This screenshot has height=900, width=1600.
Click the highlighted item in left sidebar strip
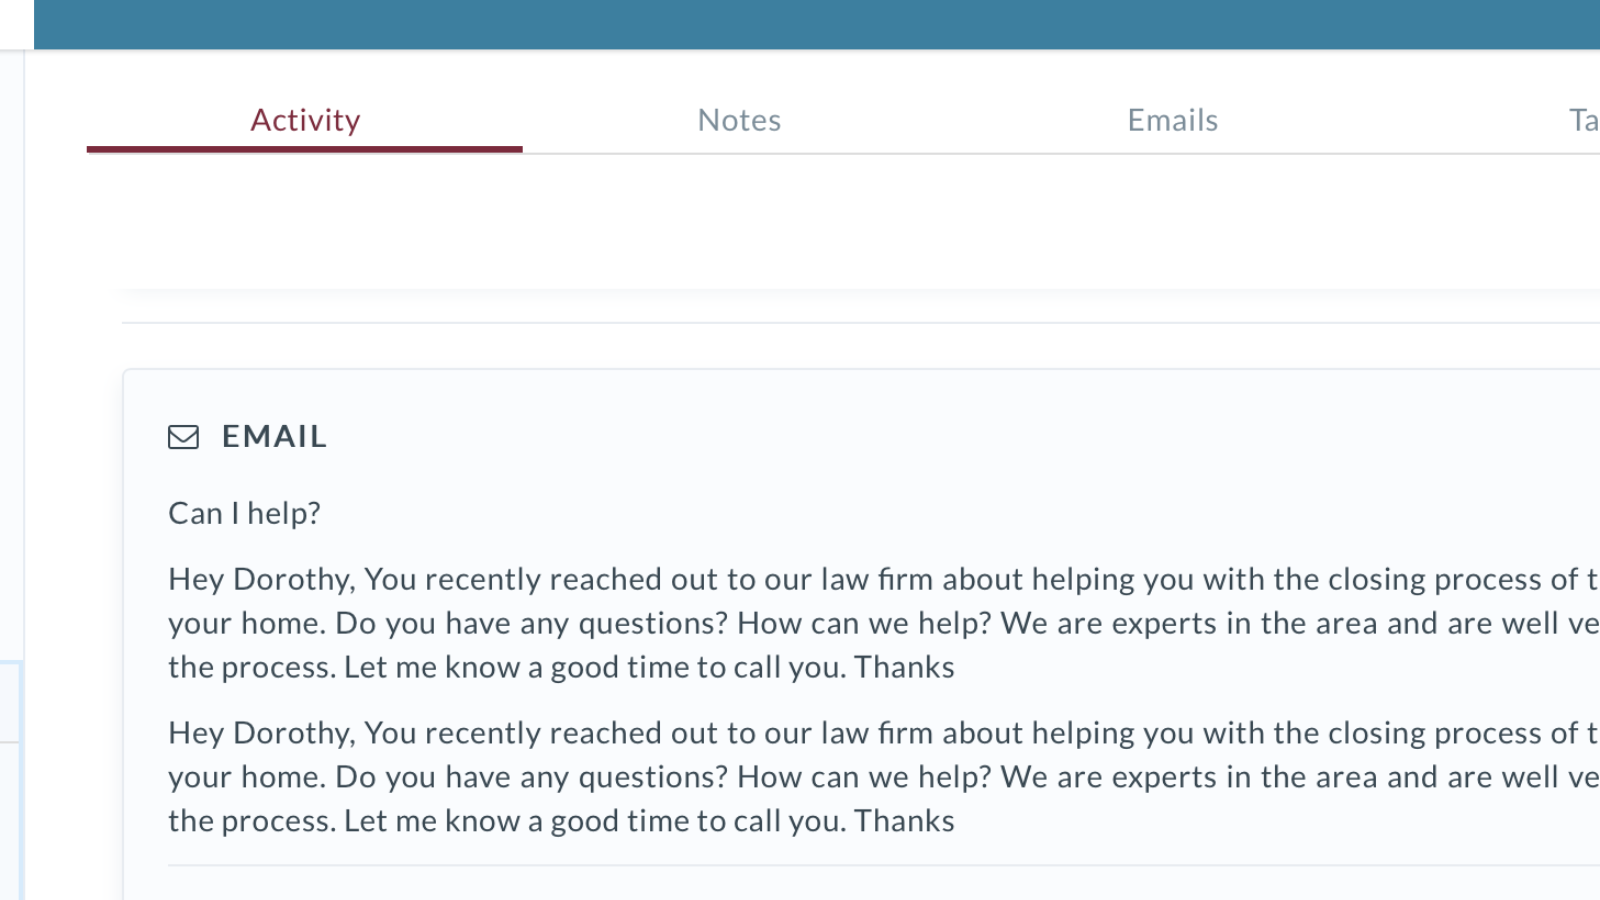coord(10,701)
